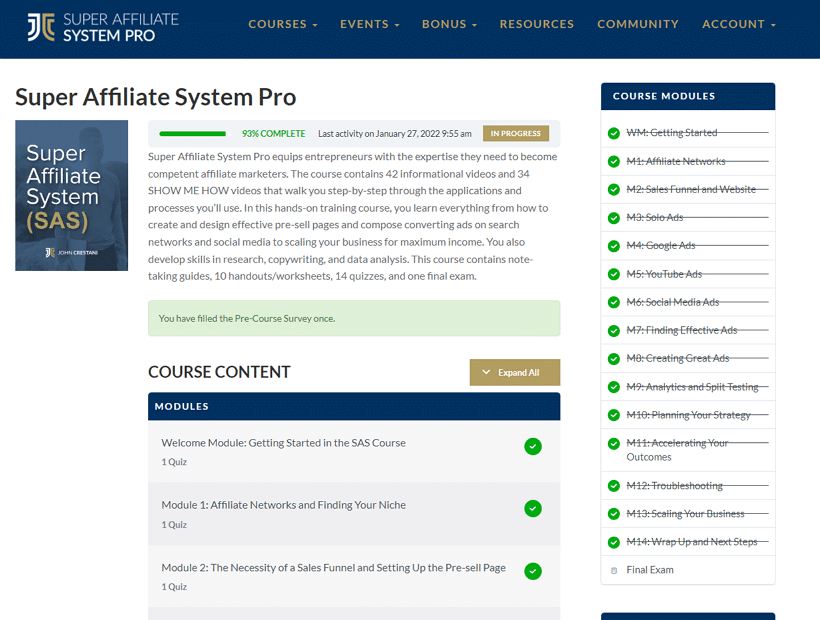Click the checkmark beside M3: Solo Ads

pyautogui.click(x=614, y=217)
